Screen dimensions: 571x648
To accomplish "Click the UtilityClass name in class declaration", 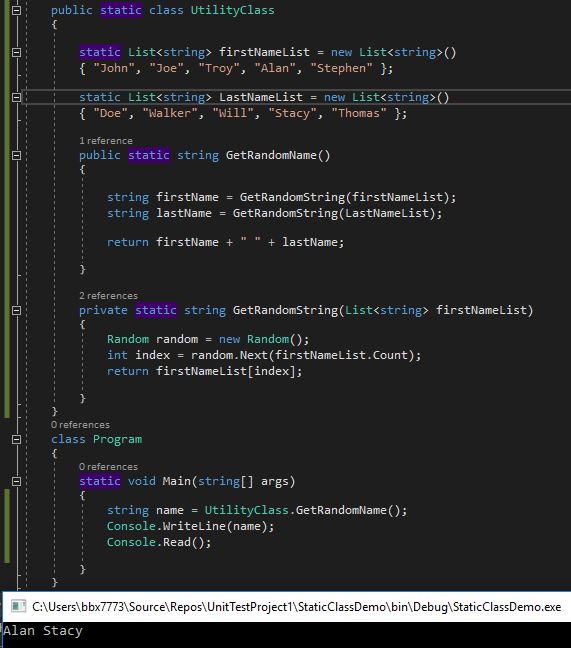I will pyautogui.click(x=232, y=10).
